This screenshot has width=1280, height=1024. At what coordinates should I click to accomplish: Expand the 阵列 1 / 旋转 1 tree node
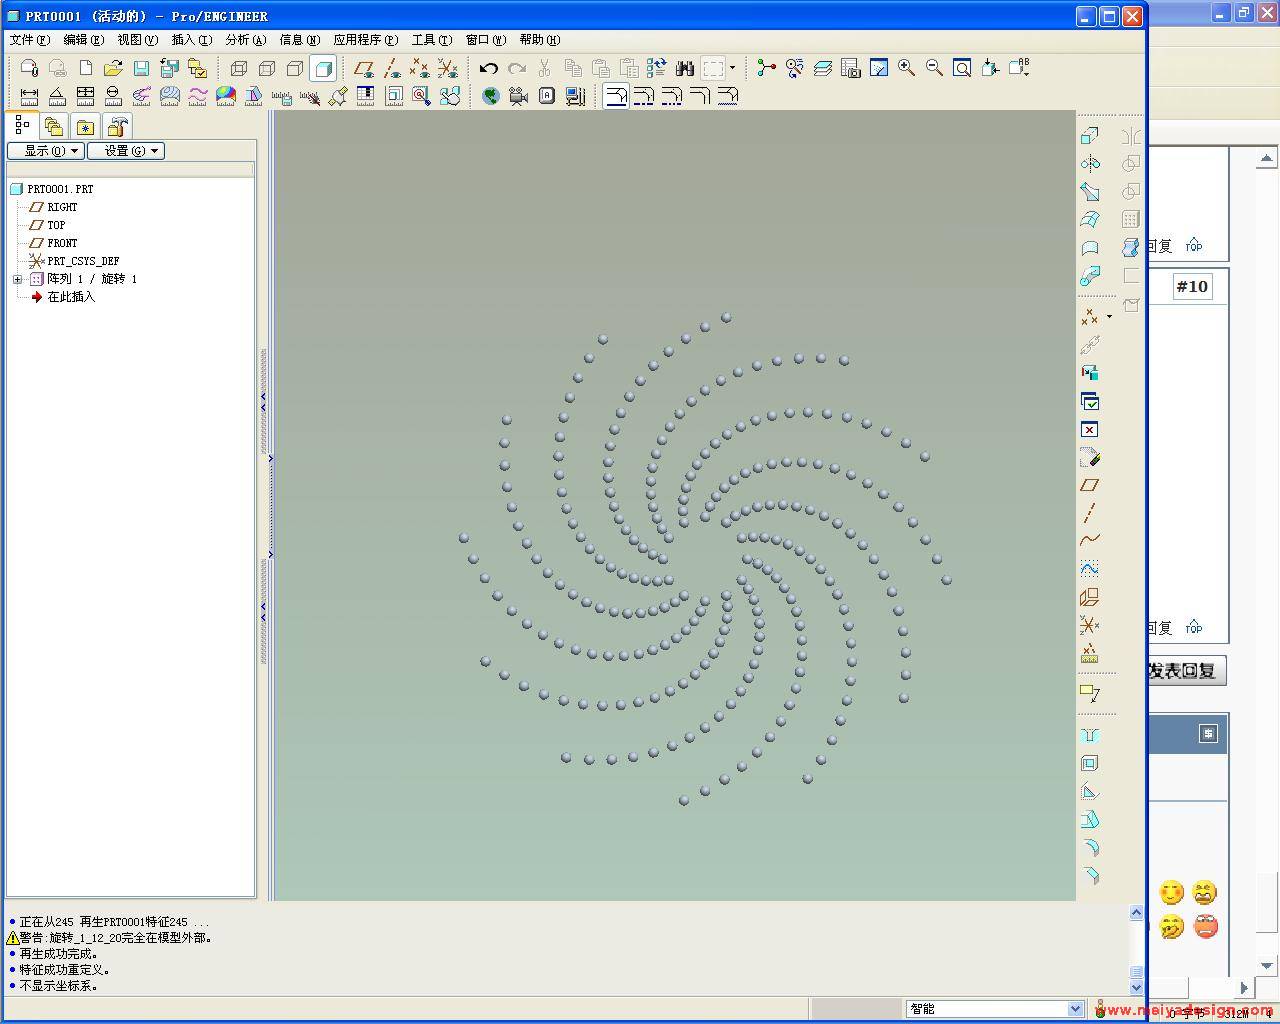pyautogui.click(x=17, y=279)
